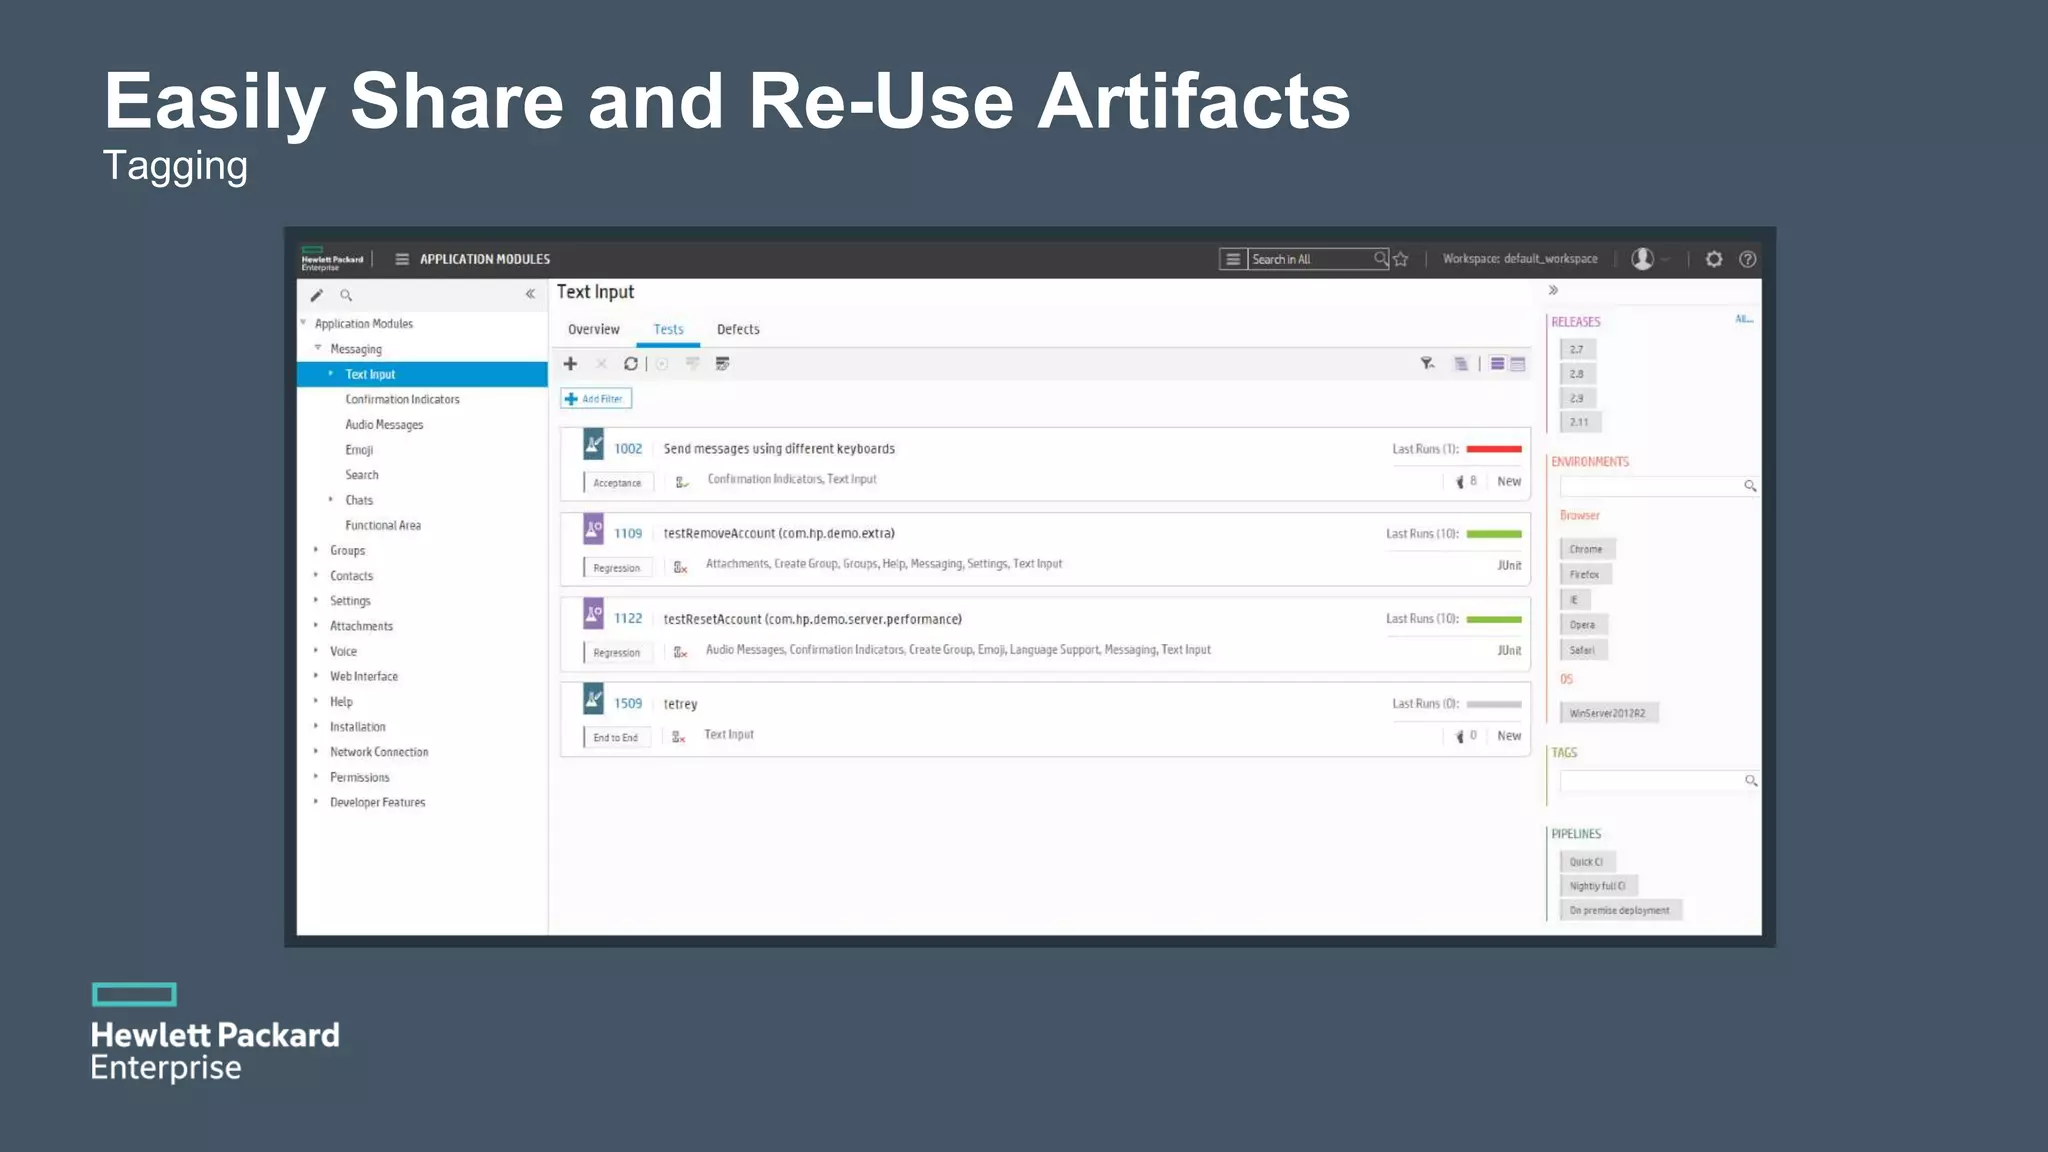Collapse the left tree panel
This screenshot has width=2048, height=1152.
coord(530,294)
